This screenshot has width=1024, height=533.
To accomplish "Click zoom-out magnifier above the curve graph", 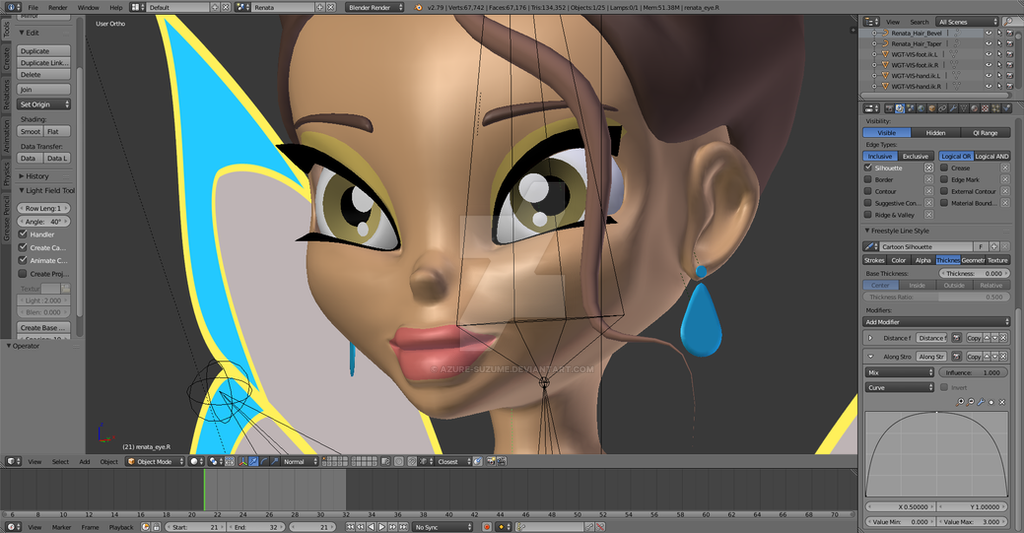I will [970, 402].
